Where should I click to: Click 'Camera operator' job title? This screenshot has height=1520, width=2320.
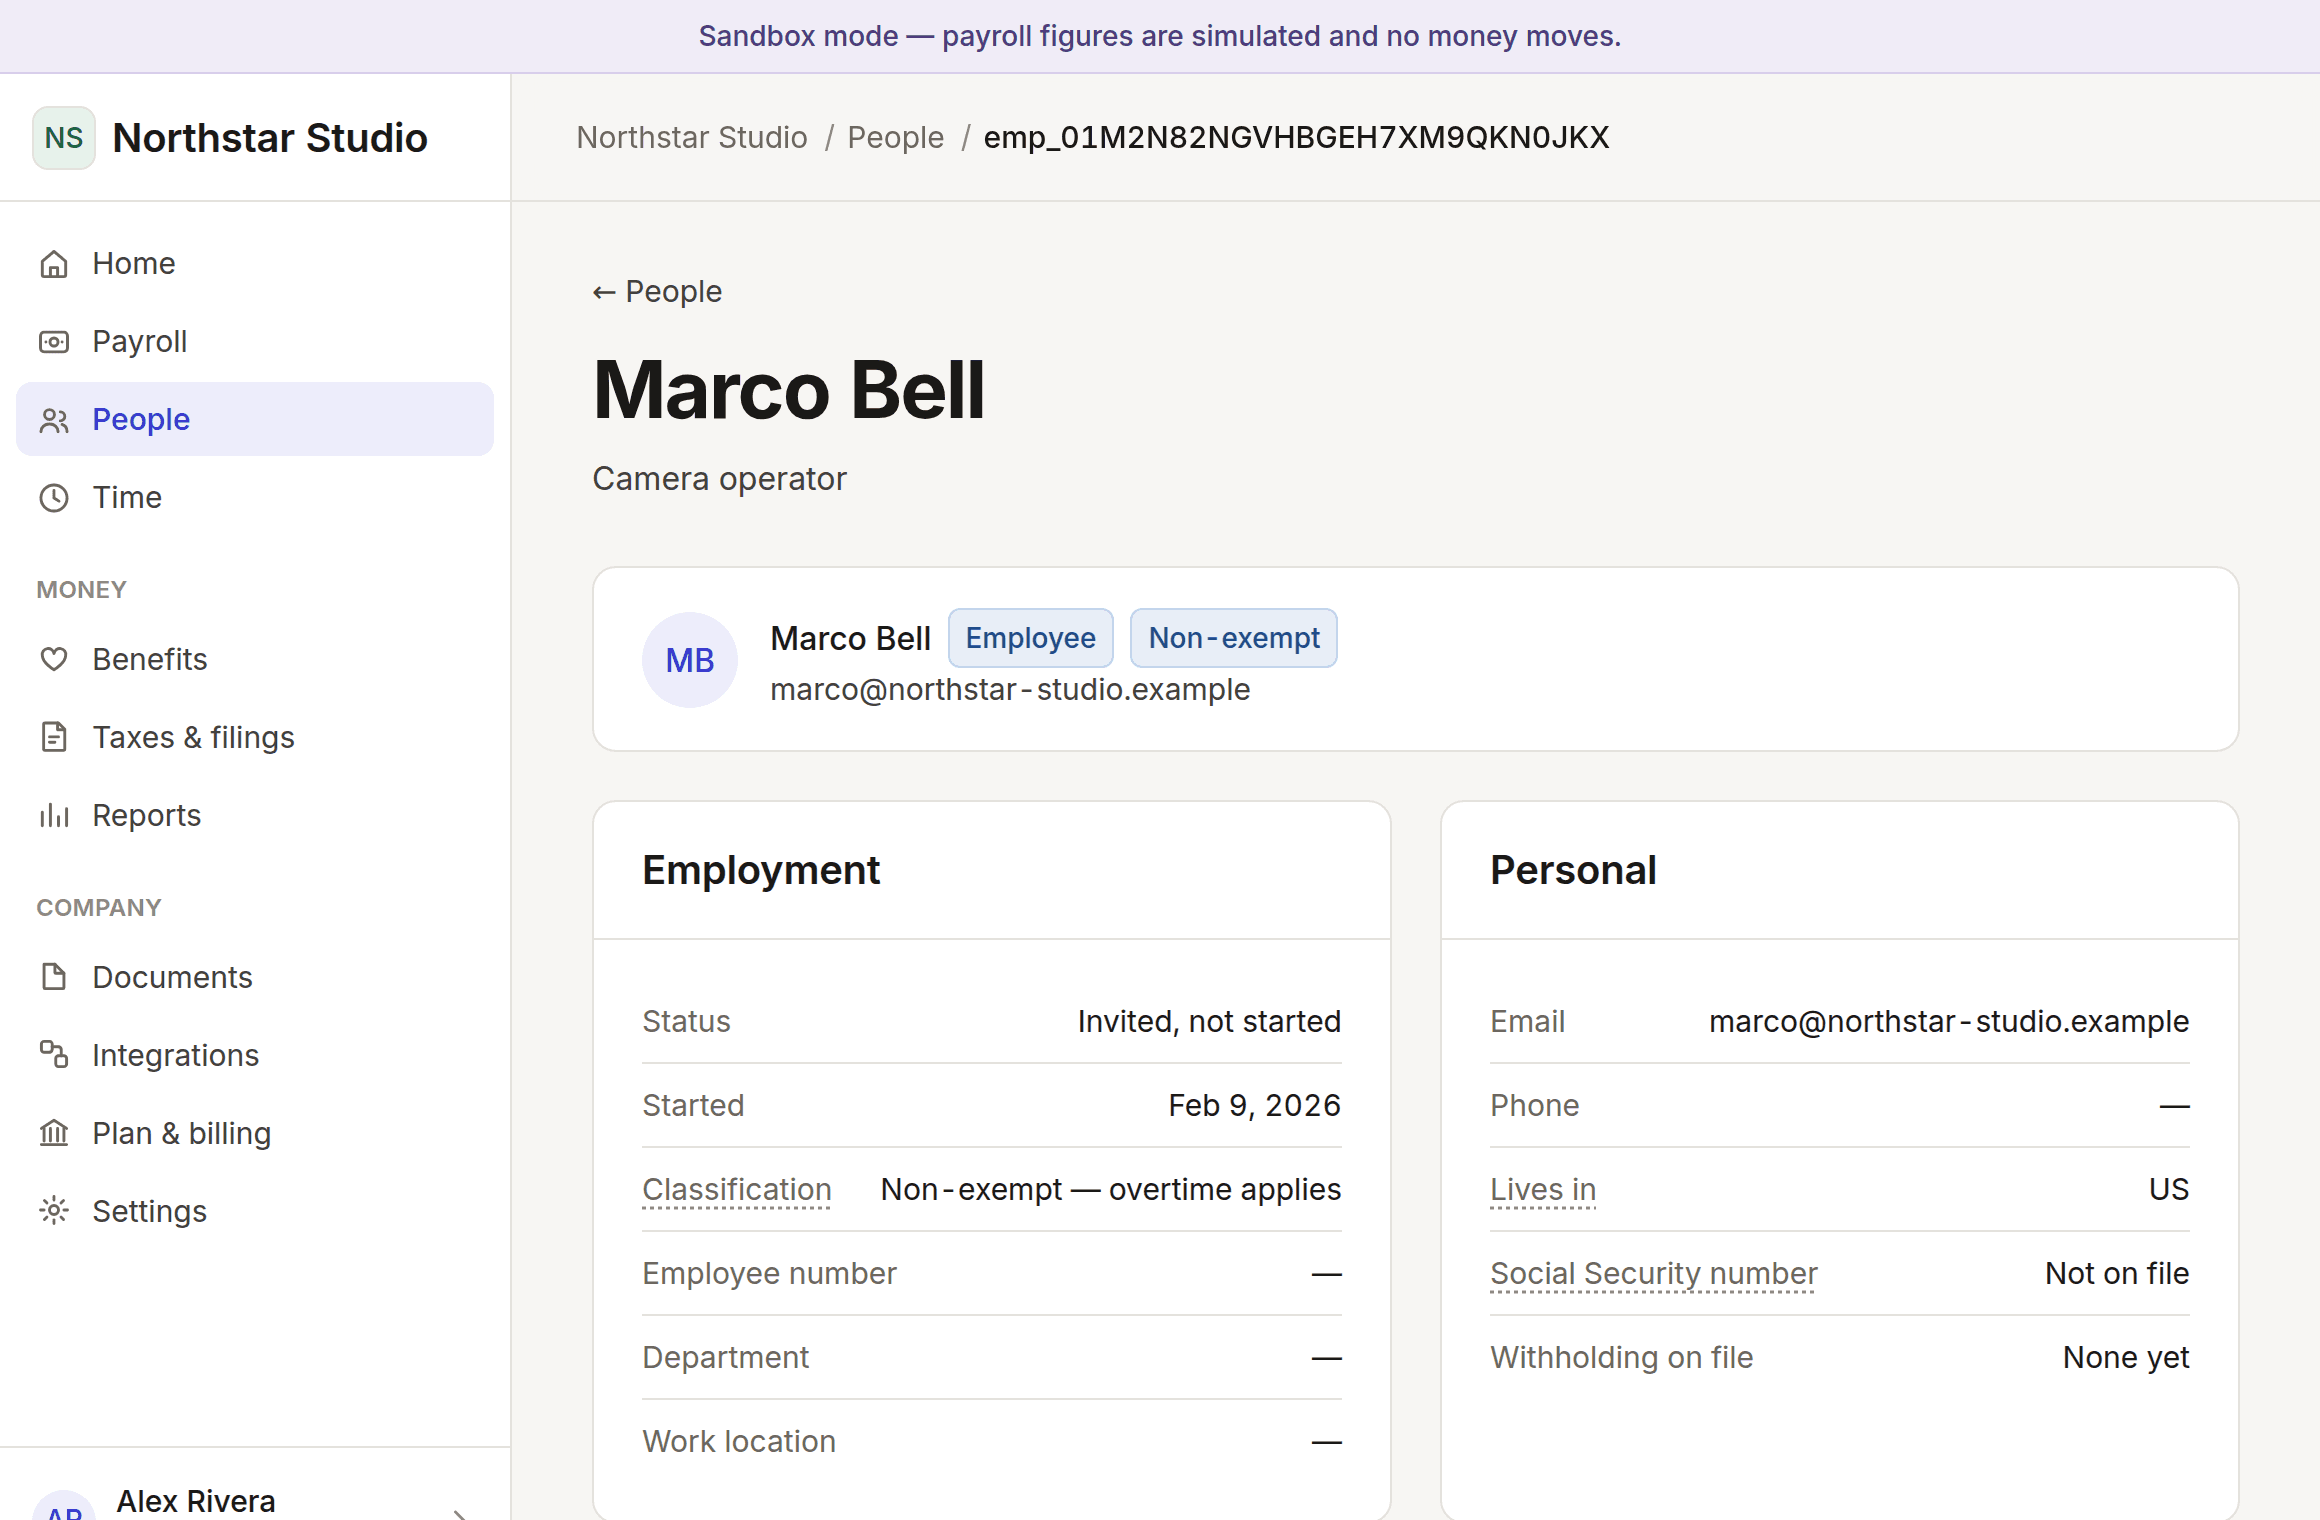coord(720,479)
